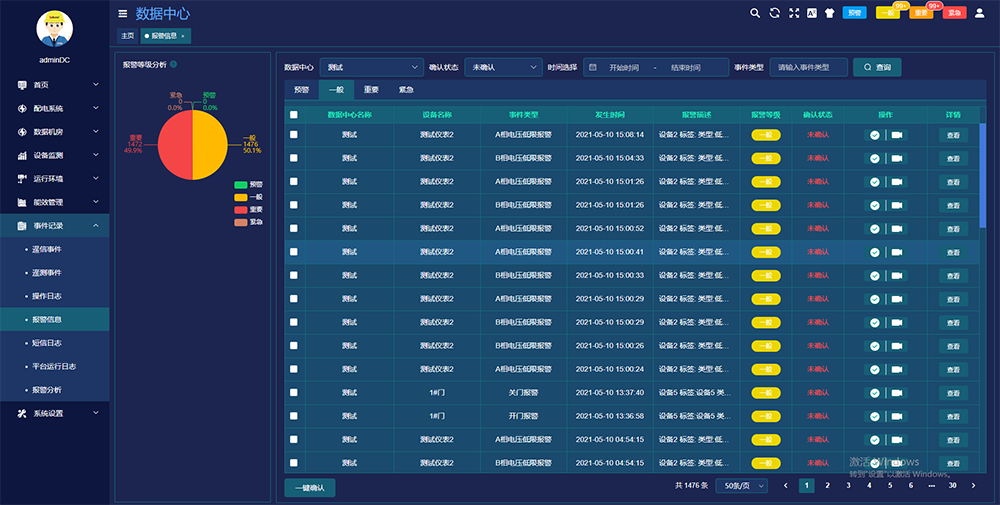Click the yellow 一般 pie legend swatch

(x=240, y=197)
